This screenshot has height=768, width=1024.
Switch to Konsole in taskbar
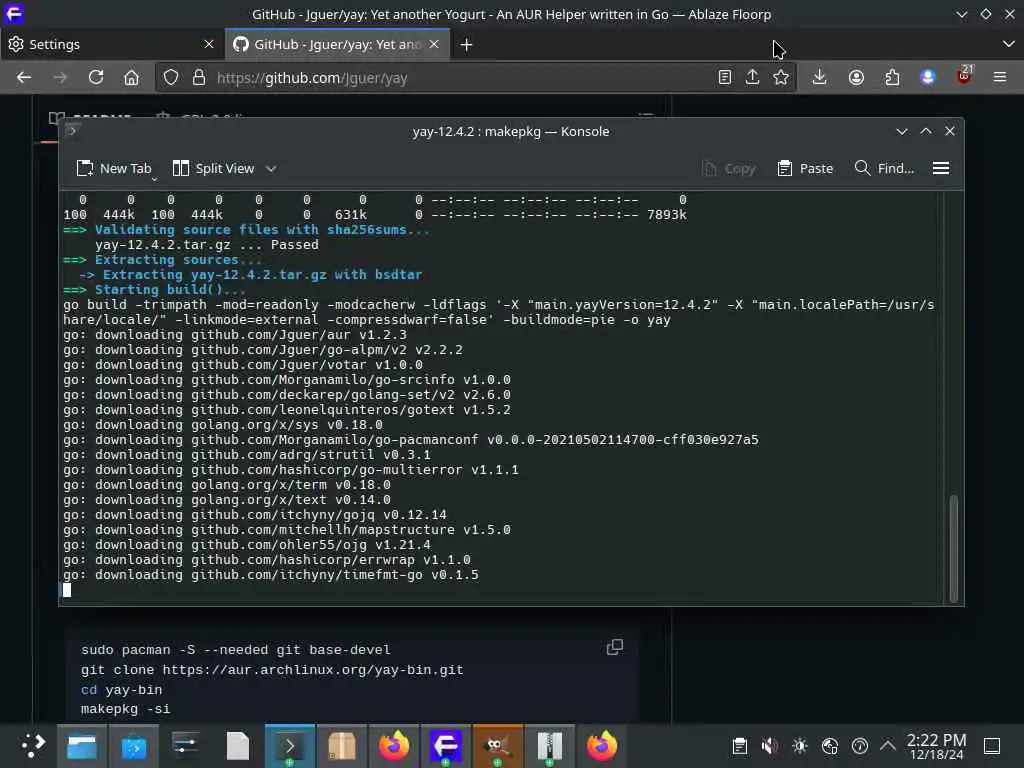290,746
